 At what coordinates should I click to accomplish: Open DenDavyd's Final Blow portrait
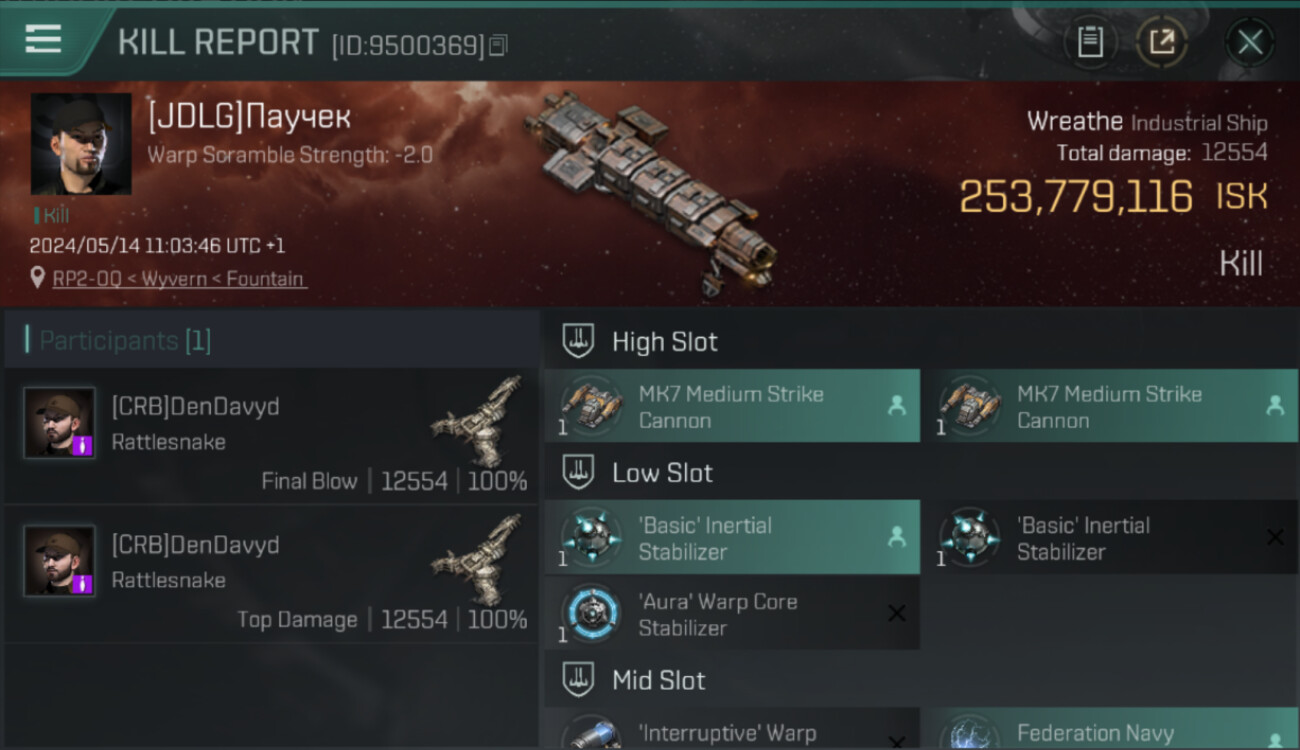click(x=60, y=423)
